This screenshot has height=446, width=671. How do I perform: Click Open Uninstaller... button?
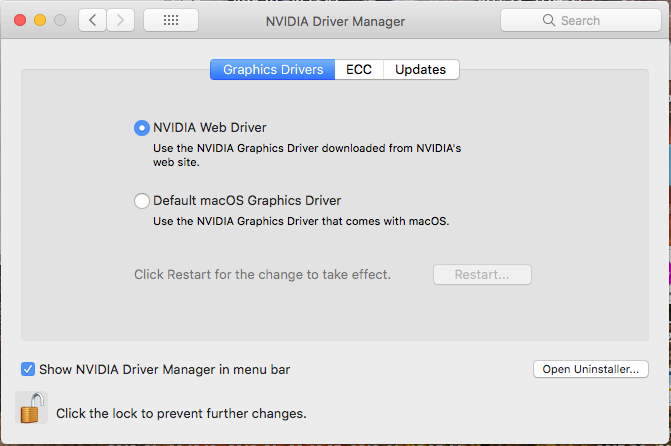(x=591, y=369)
